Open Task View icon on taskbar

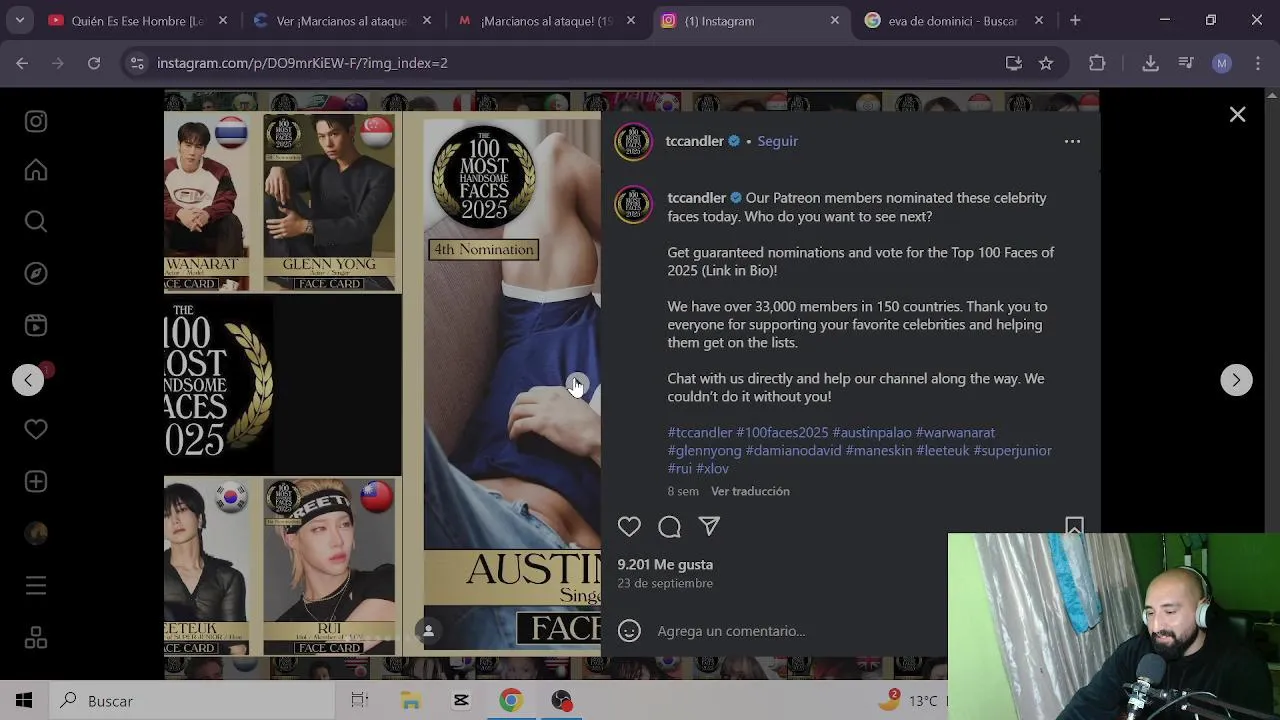[360, 701]
